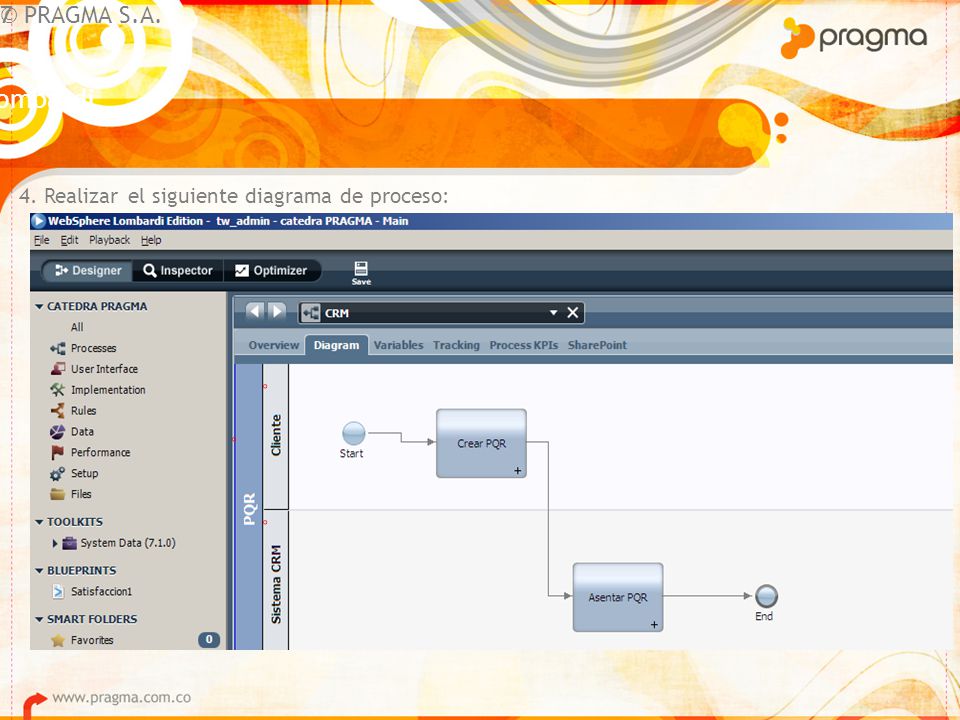Click the Favorites count badge
Viewport: 960px width, 720px height.
click(209, 640)
